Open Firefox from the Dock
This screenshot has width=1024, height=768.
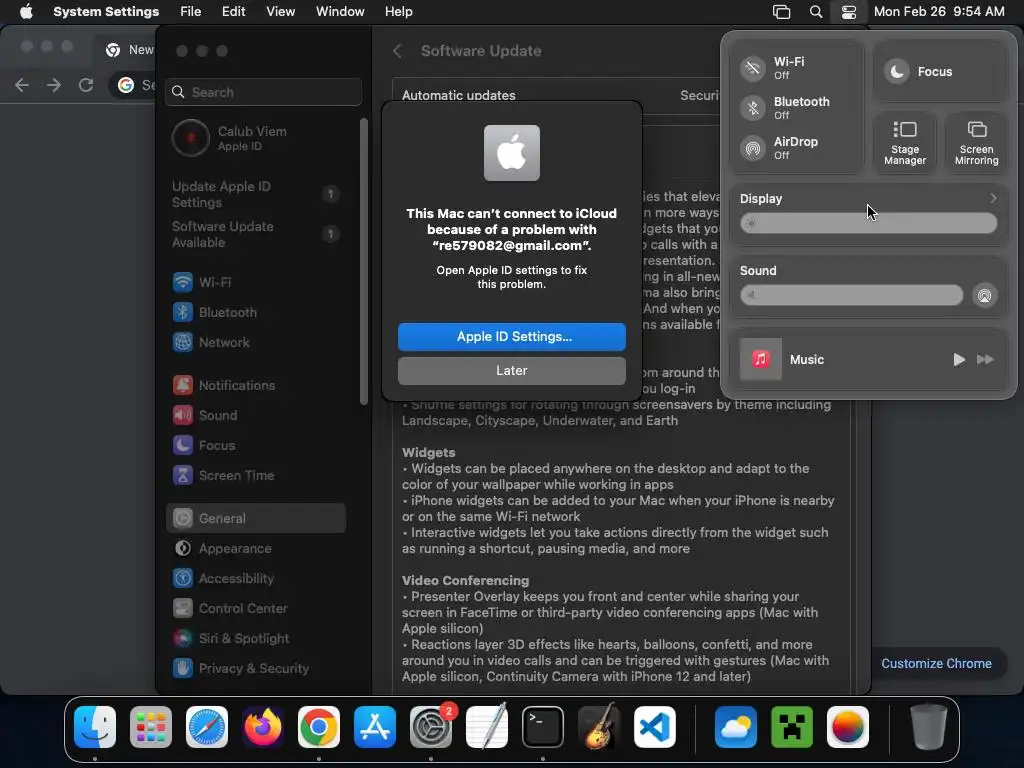click(263, 727)
